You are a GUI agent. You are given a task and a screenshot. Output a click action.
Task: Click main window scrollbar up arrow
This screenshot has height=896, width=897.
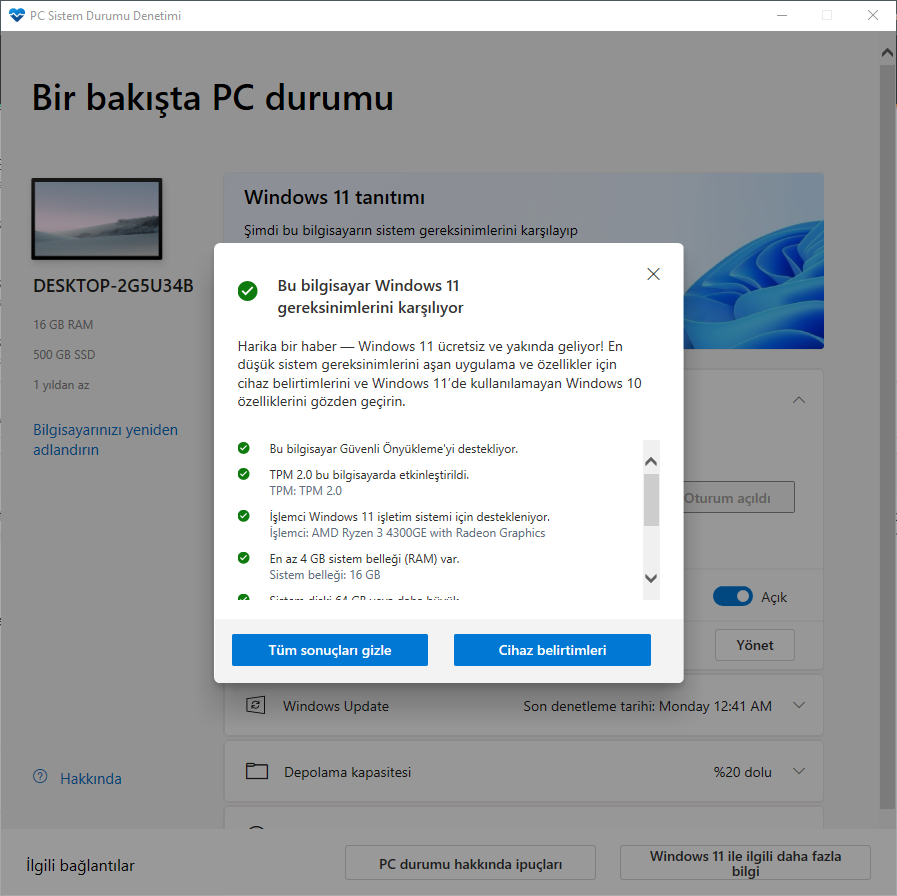tap(887, 53)
